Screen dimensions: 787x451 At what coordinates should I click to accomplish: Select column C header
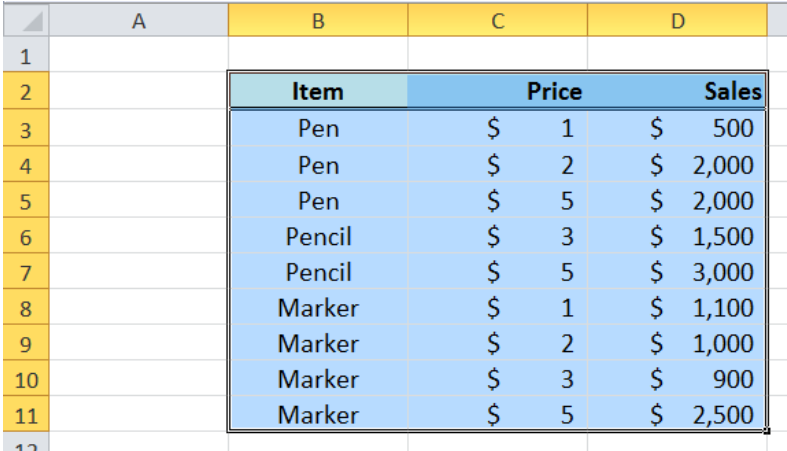497,21
